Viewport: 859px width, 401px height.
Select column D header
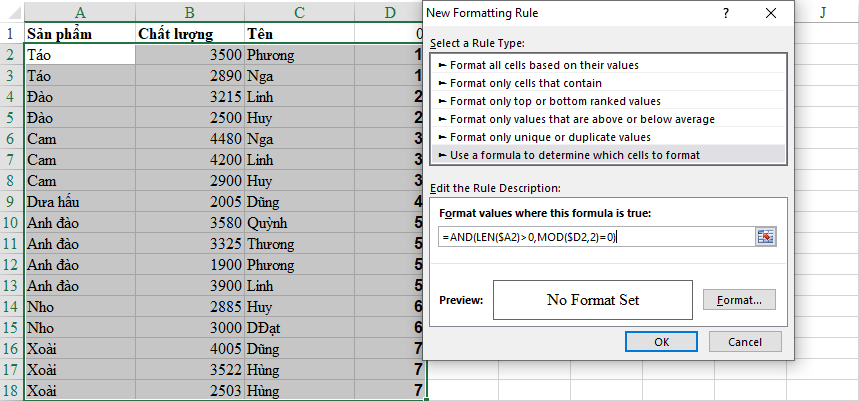(390, 12)
